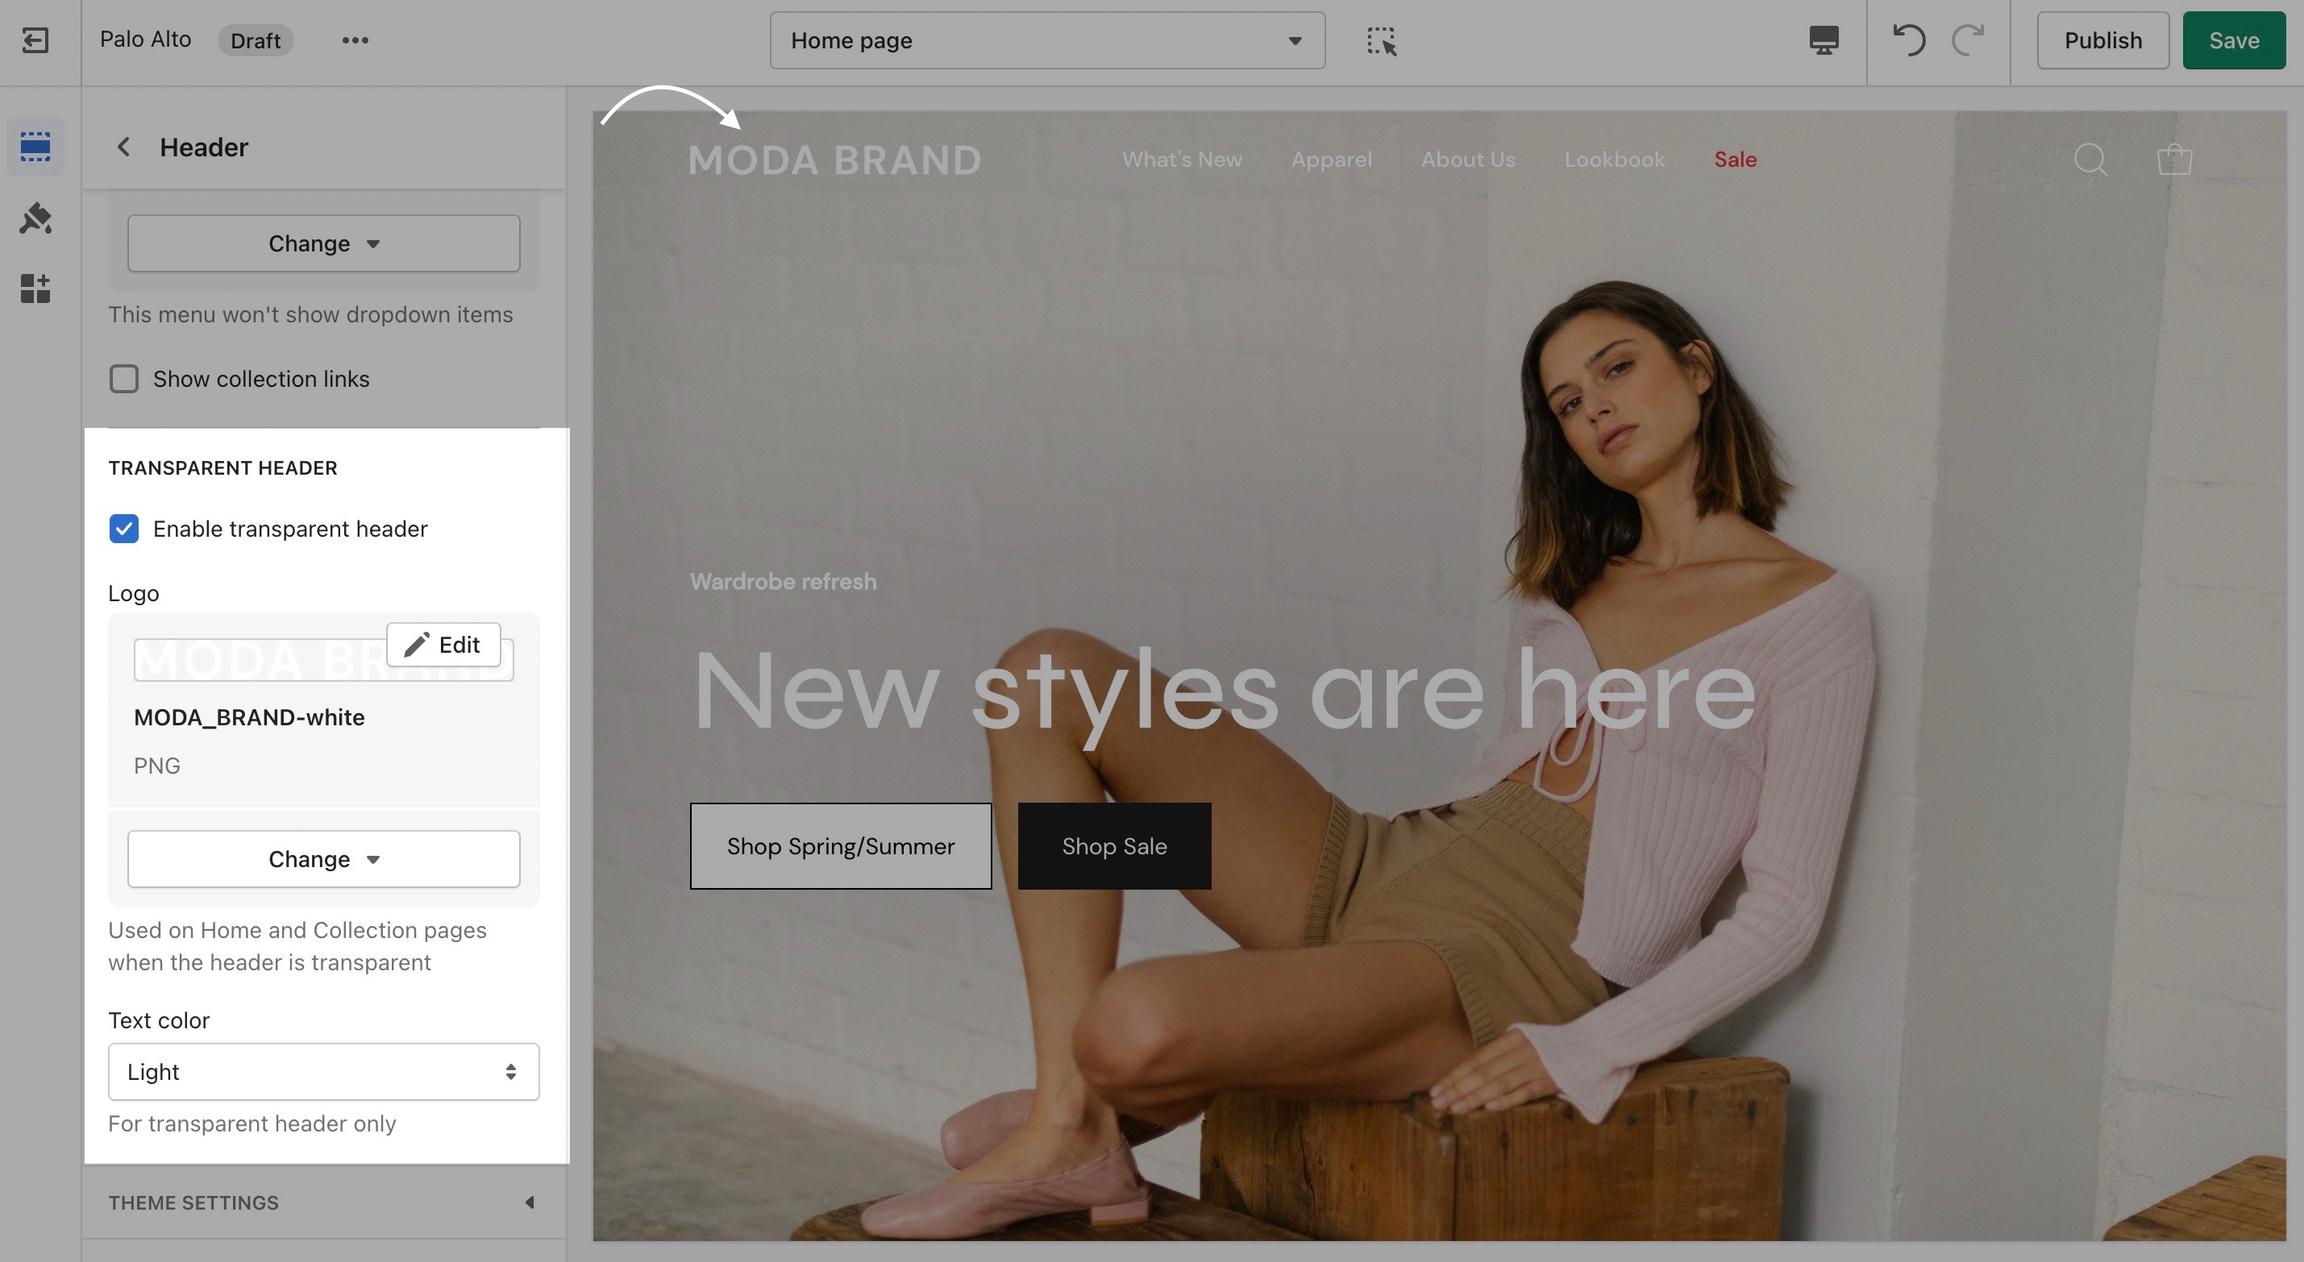Open the Text color Light dropdown
The width and height of the screenshot is (2304, 1262).
coord(323,1072)
